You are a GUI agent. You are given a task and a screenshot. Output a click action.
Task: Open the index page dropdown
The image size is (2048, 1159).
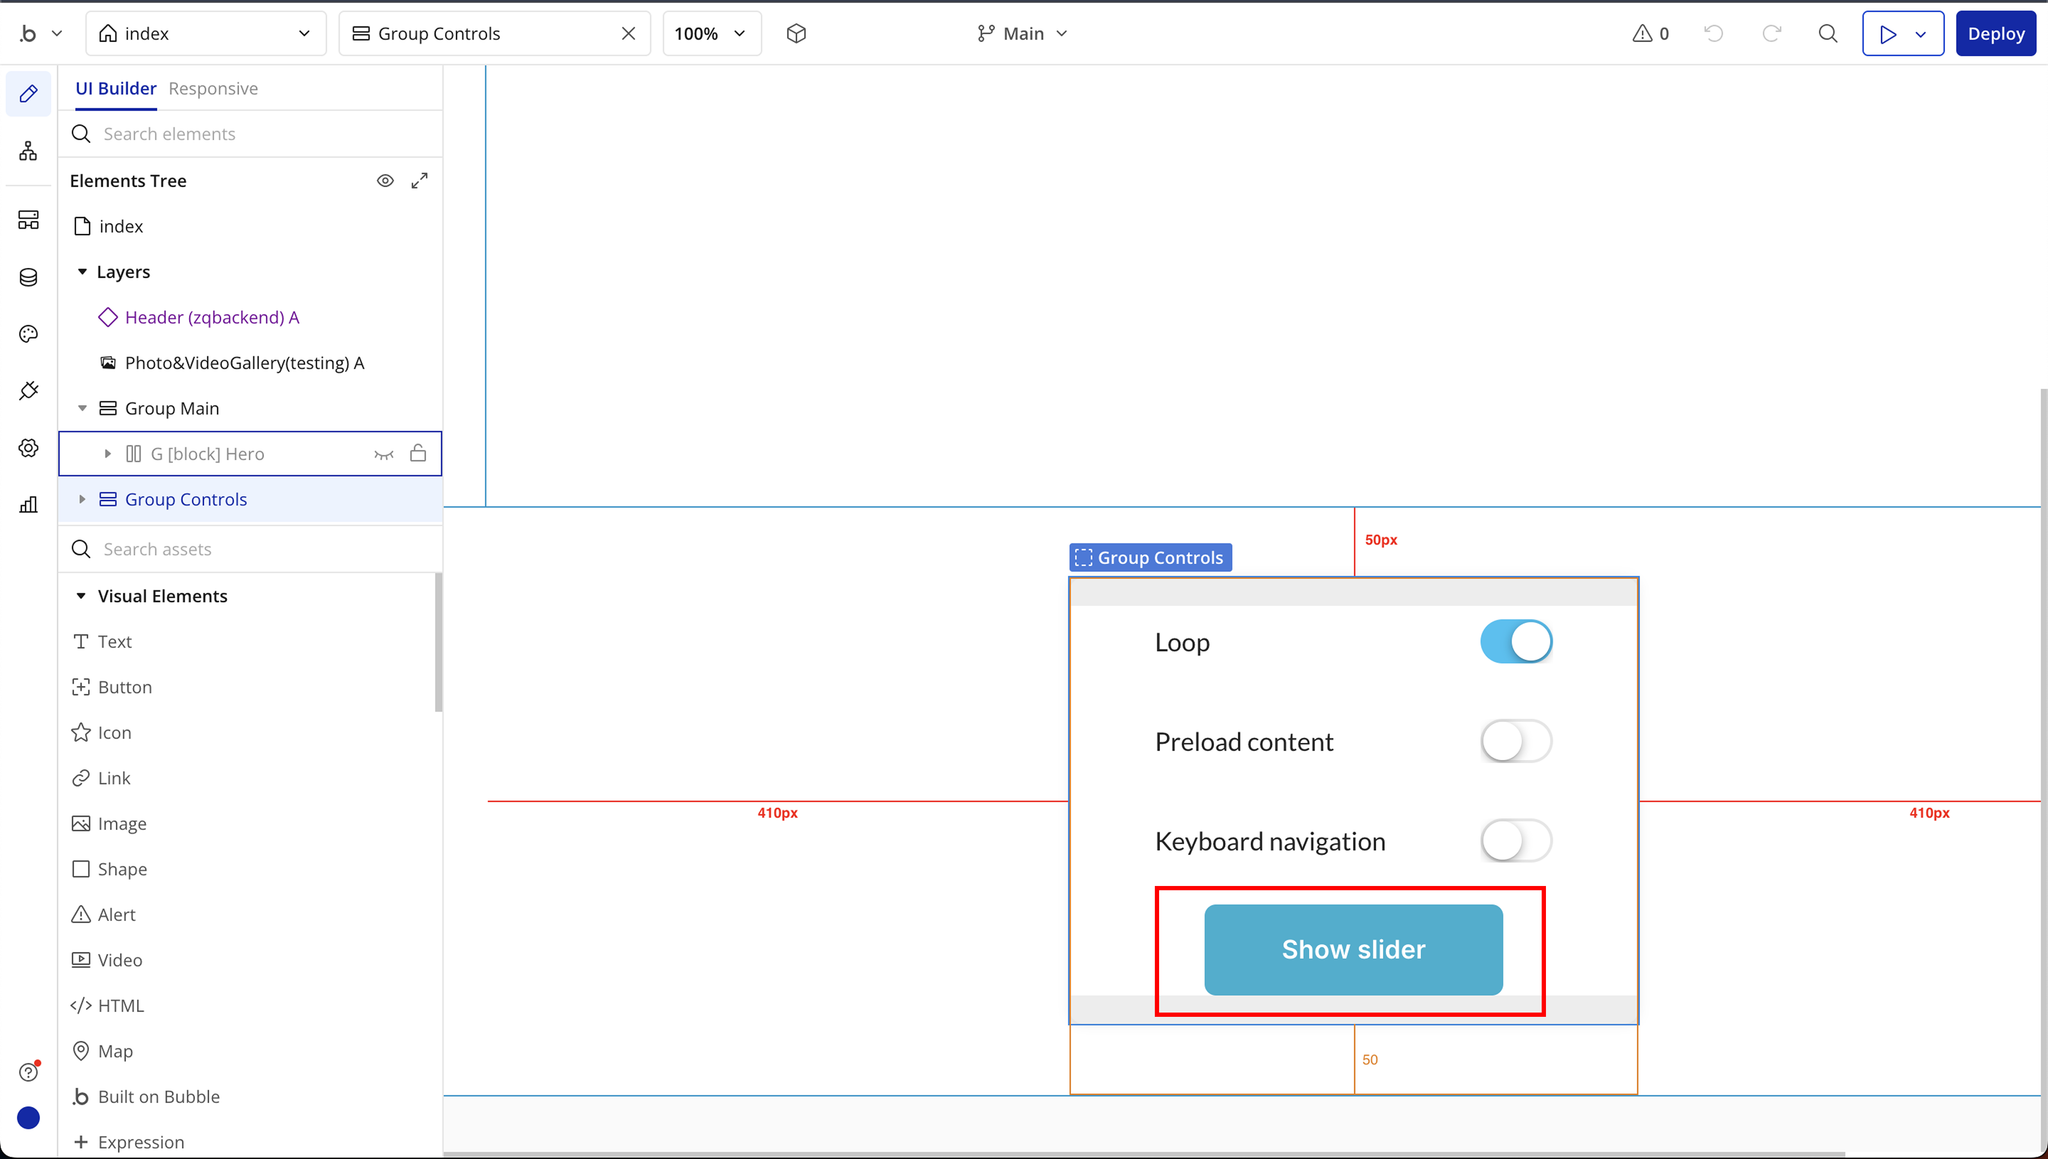click(206, 34)
